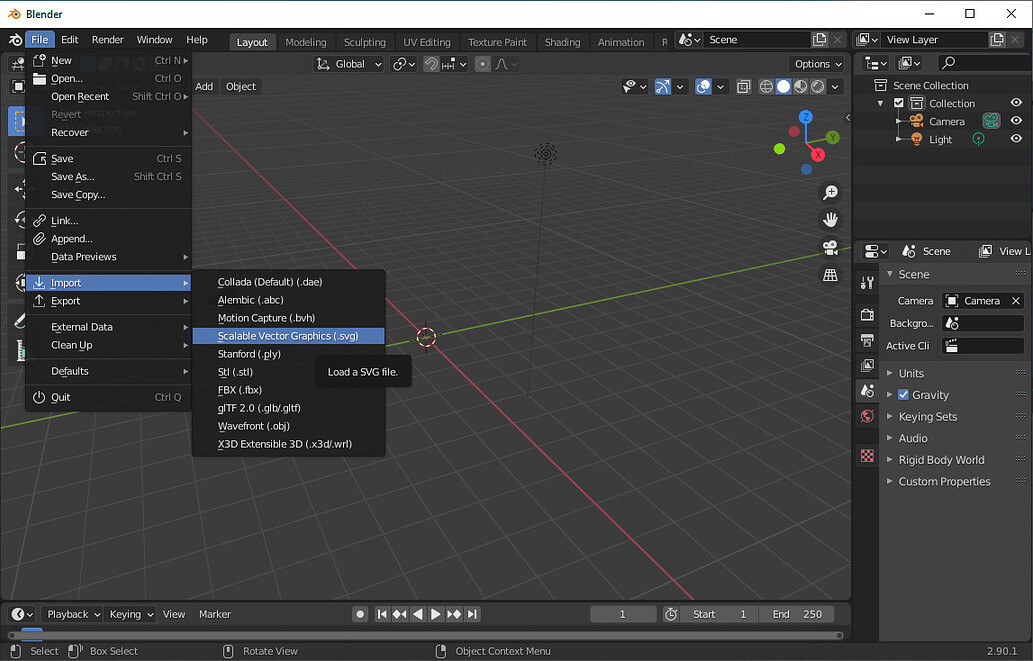Open the Texture properties tab with checkered icon
This screenshot has width=1033, height=661.
pos(866,456)
